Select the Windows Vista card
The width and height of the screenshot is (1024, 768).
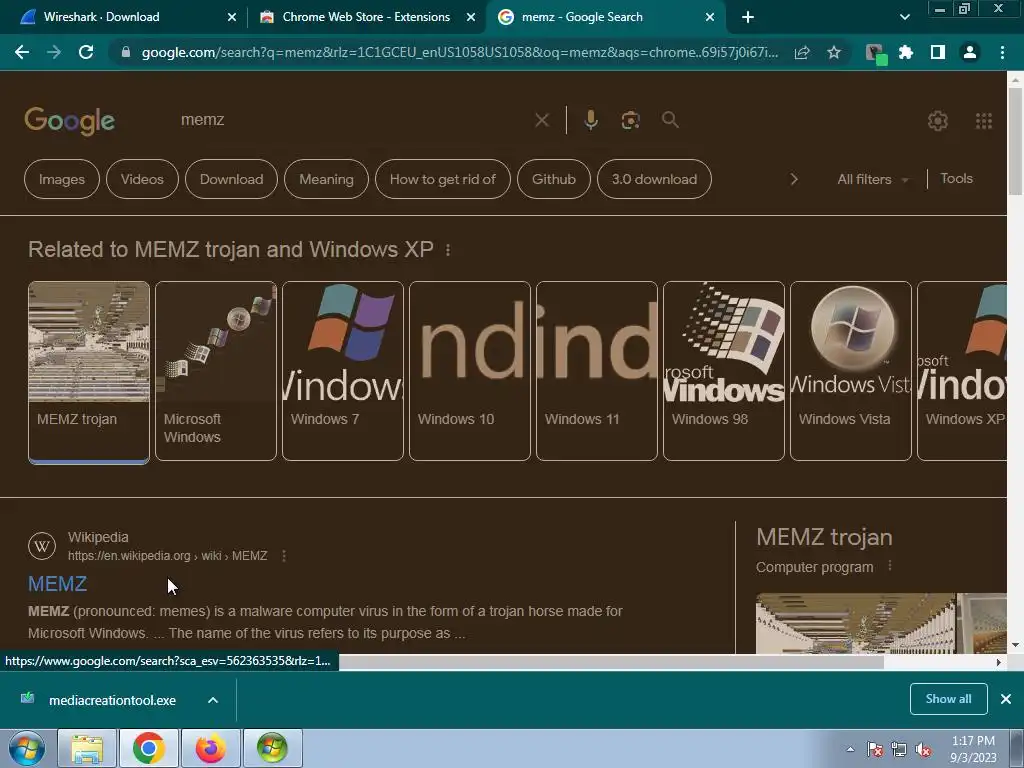(851, 371)
